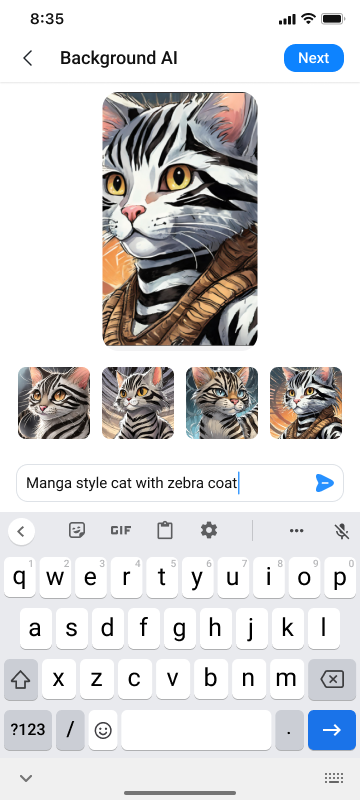Image resolution: width=360 pixels, height=800 pixels.
Task: Open the keyboard clipboard icon
Action: tap(165, 531)
